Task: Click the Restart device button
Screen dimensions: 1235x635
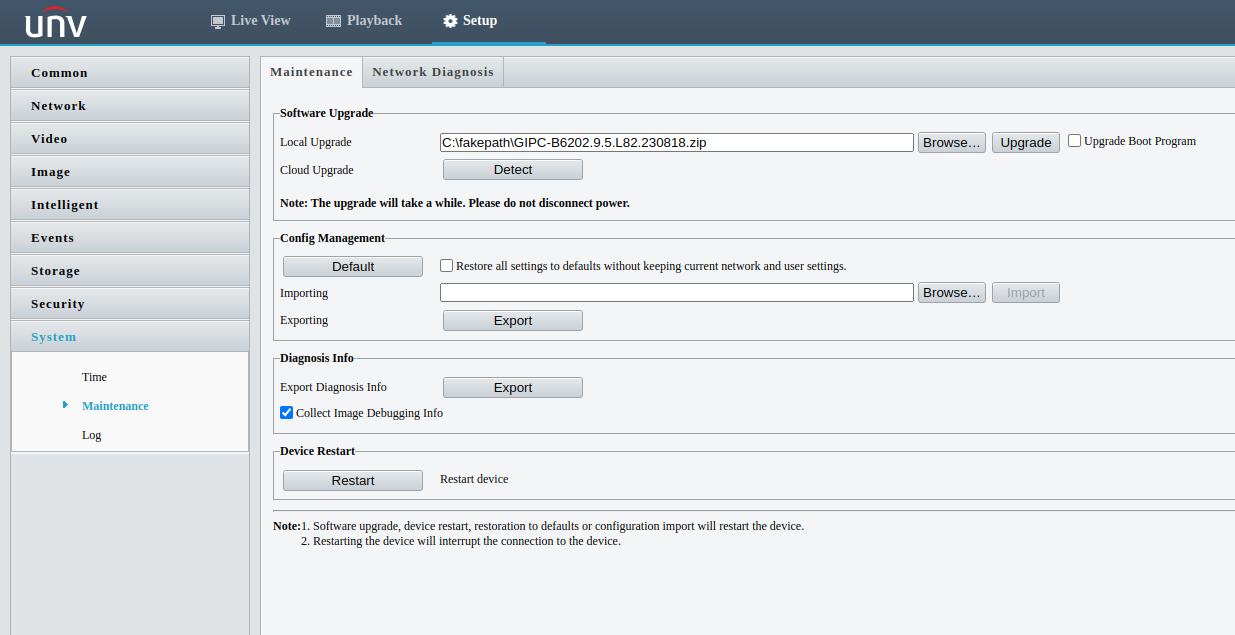Action: coord(353,481)
